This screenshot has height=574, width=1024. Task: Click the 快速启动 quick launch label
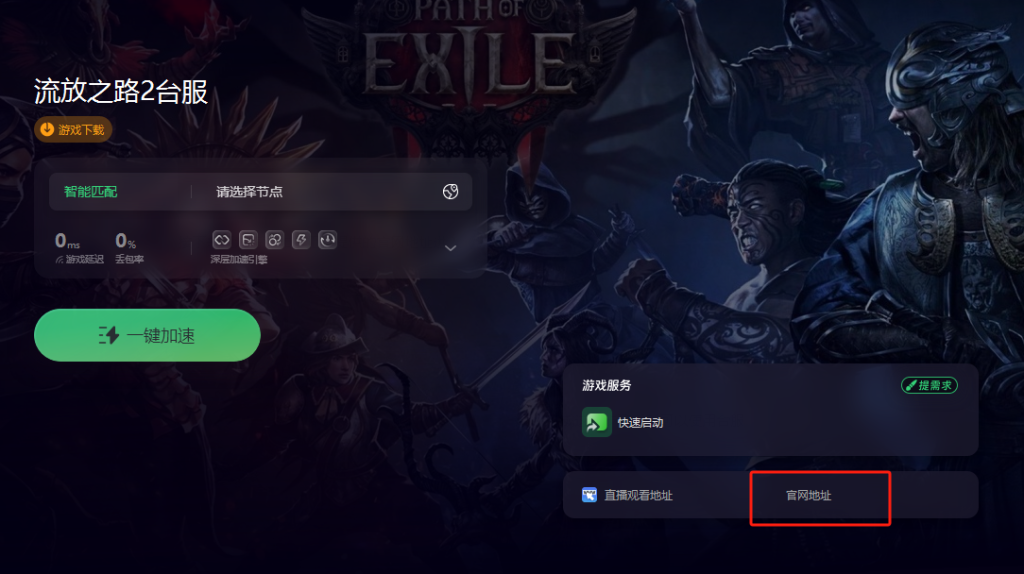click(x=640, y=423)
